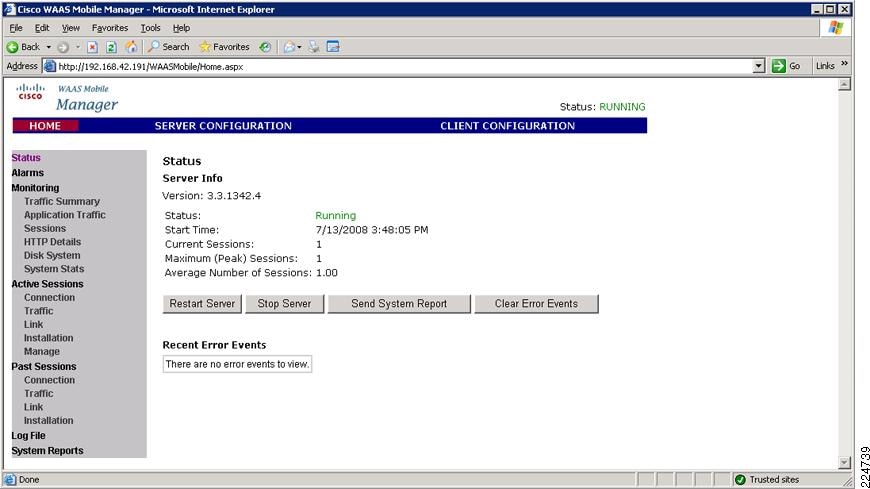Open the Search toolbar button
The image size is (870, 489).
169,47
